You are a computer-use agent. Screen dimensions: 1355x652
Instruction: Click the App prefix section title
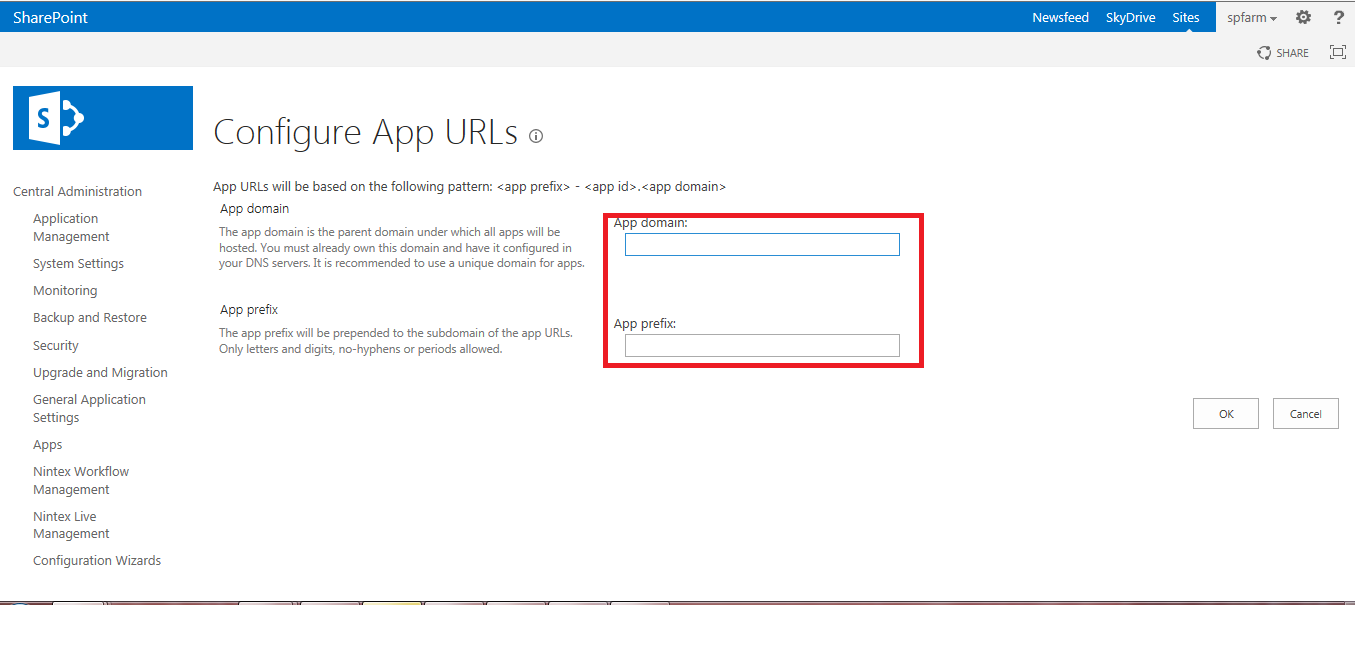[249, 310]
